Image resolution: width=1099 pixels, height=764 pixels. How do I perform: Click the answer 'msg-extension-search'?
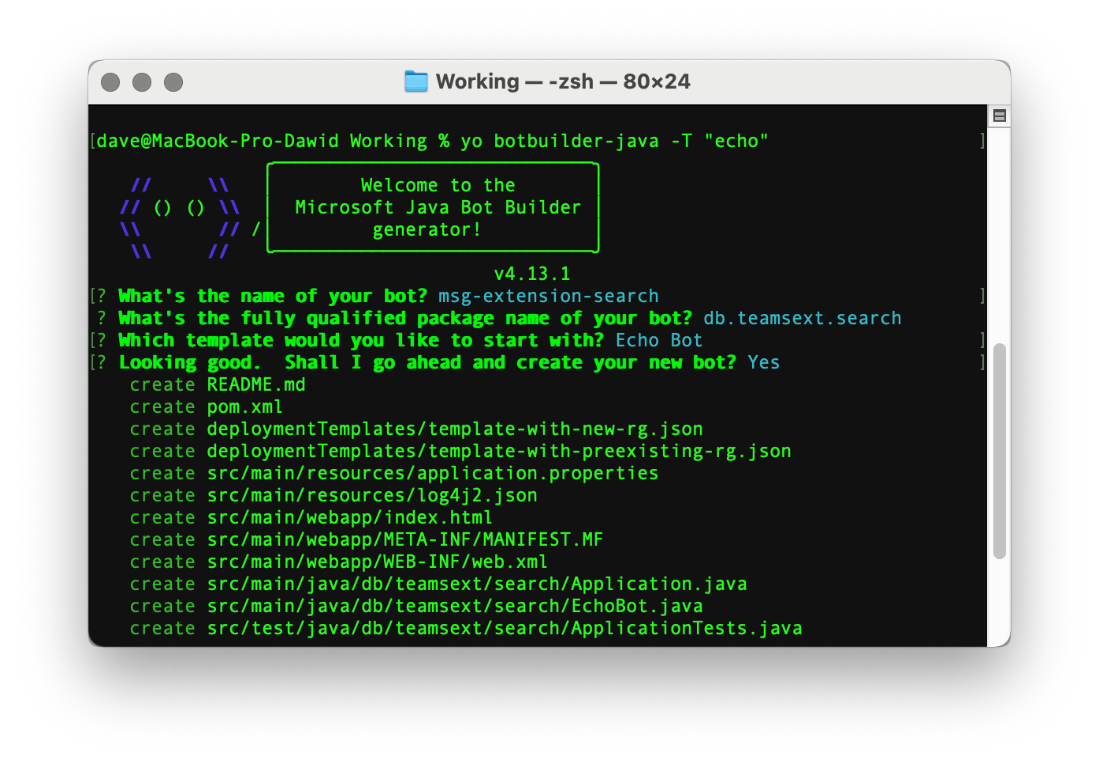pyautogui.click(x=548, y=296)
